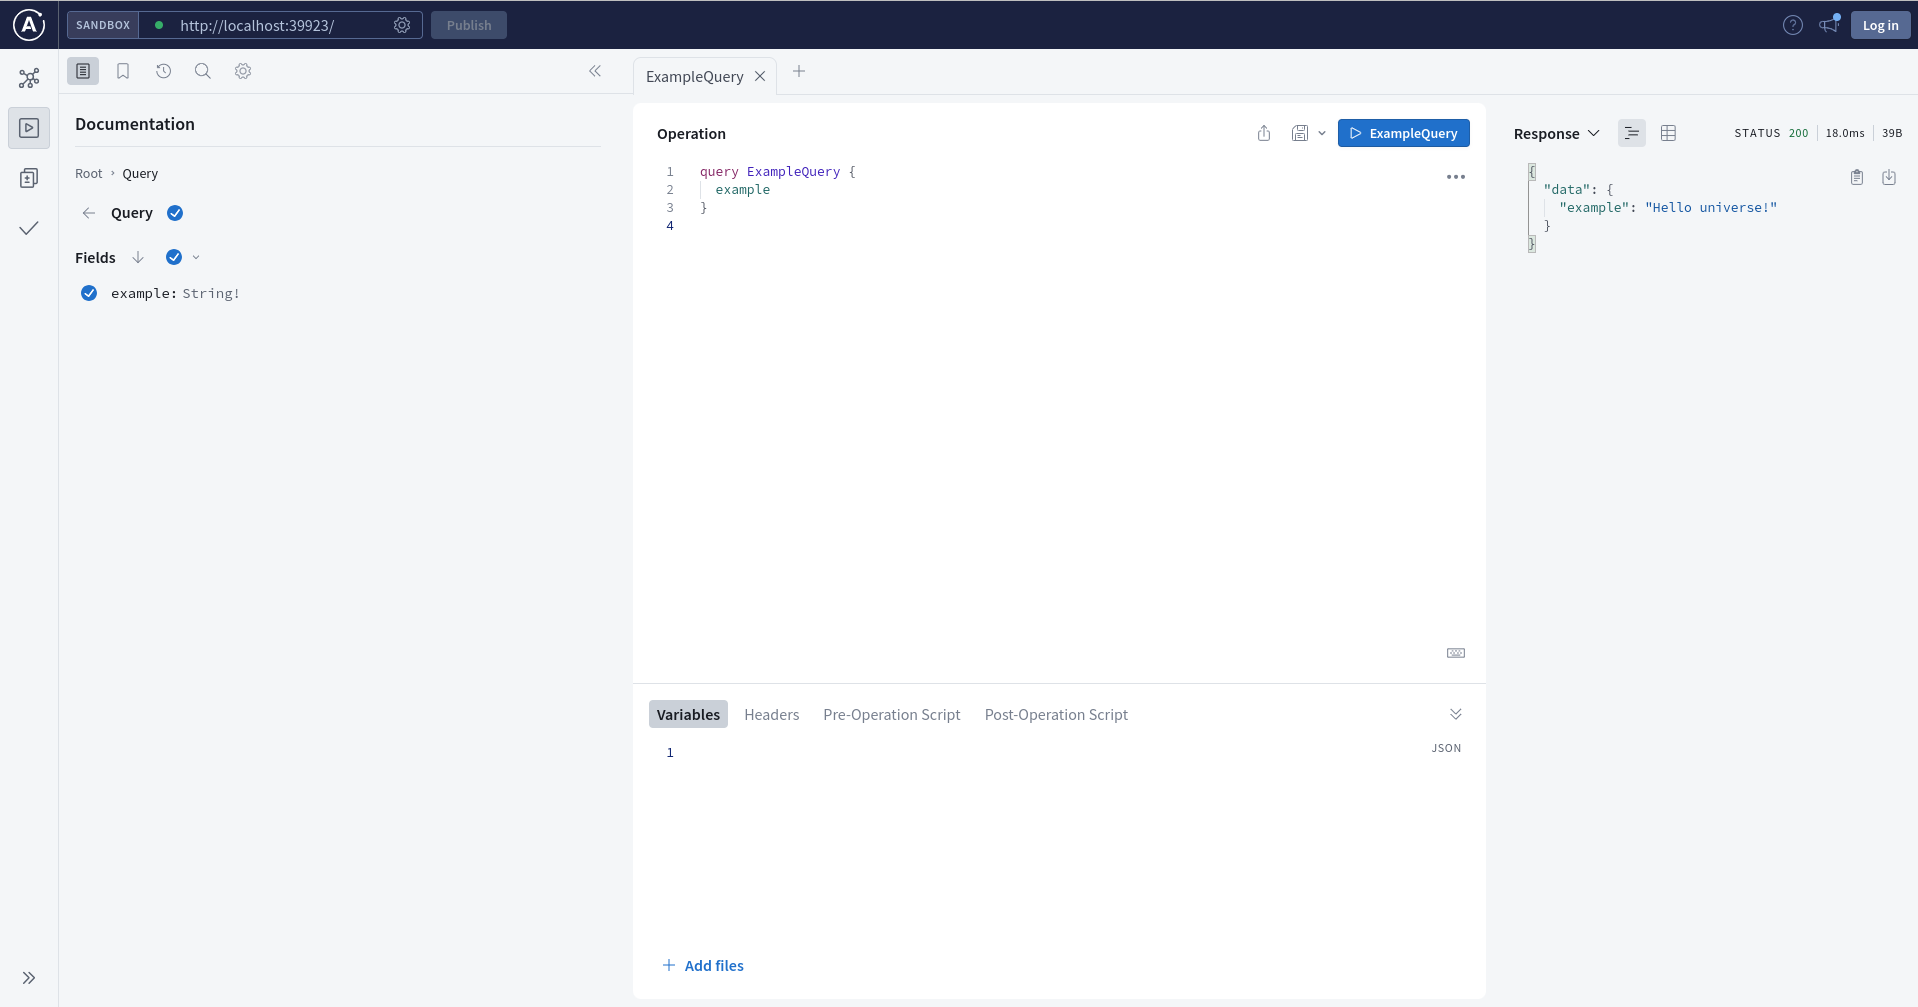This screenshot has width=1918, height=1007.
Task: Switch the response to table view
Action: (x=1668, y=133)
